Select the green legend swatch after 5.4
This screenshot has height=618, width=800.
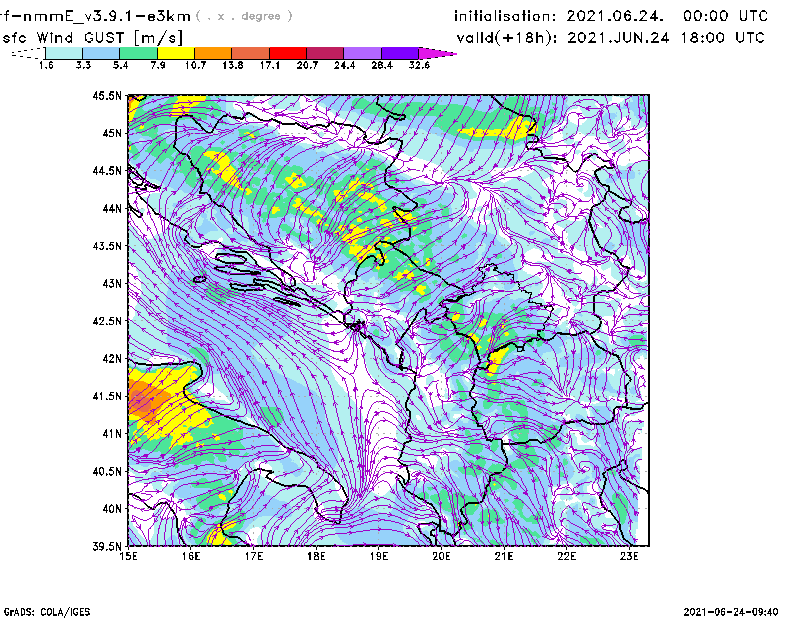click(138, 53)
